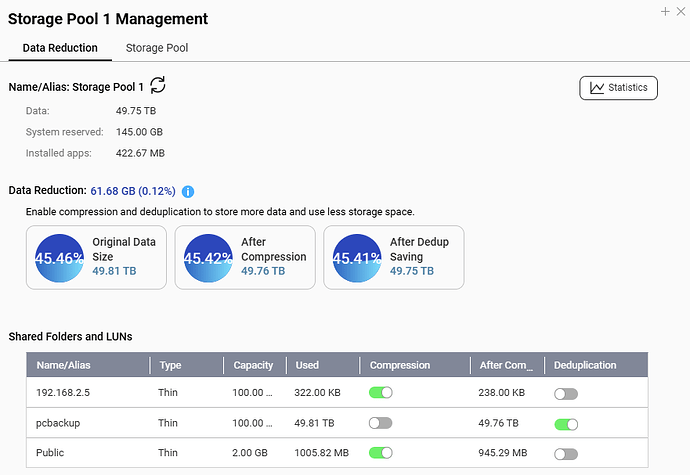Select the pcbackup row in the table

90,423
